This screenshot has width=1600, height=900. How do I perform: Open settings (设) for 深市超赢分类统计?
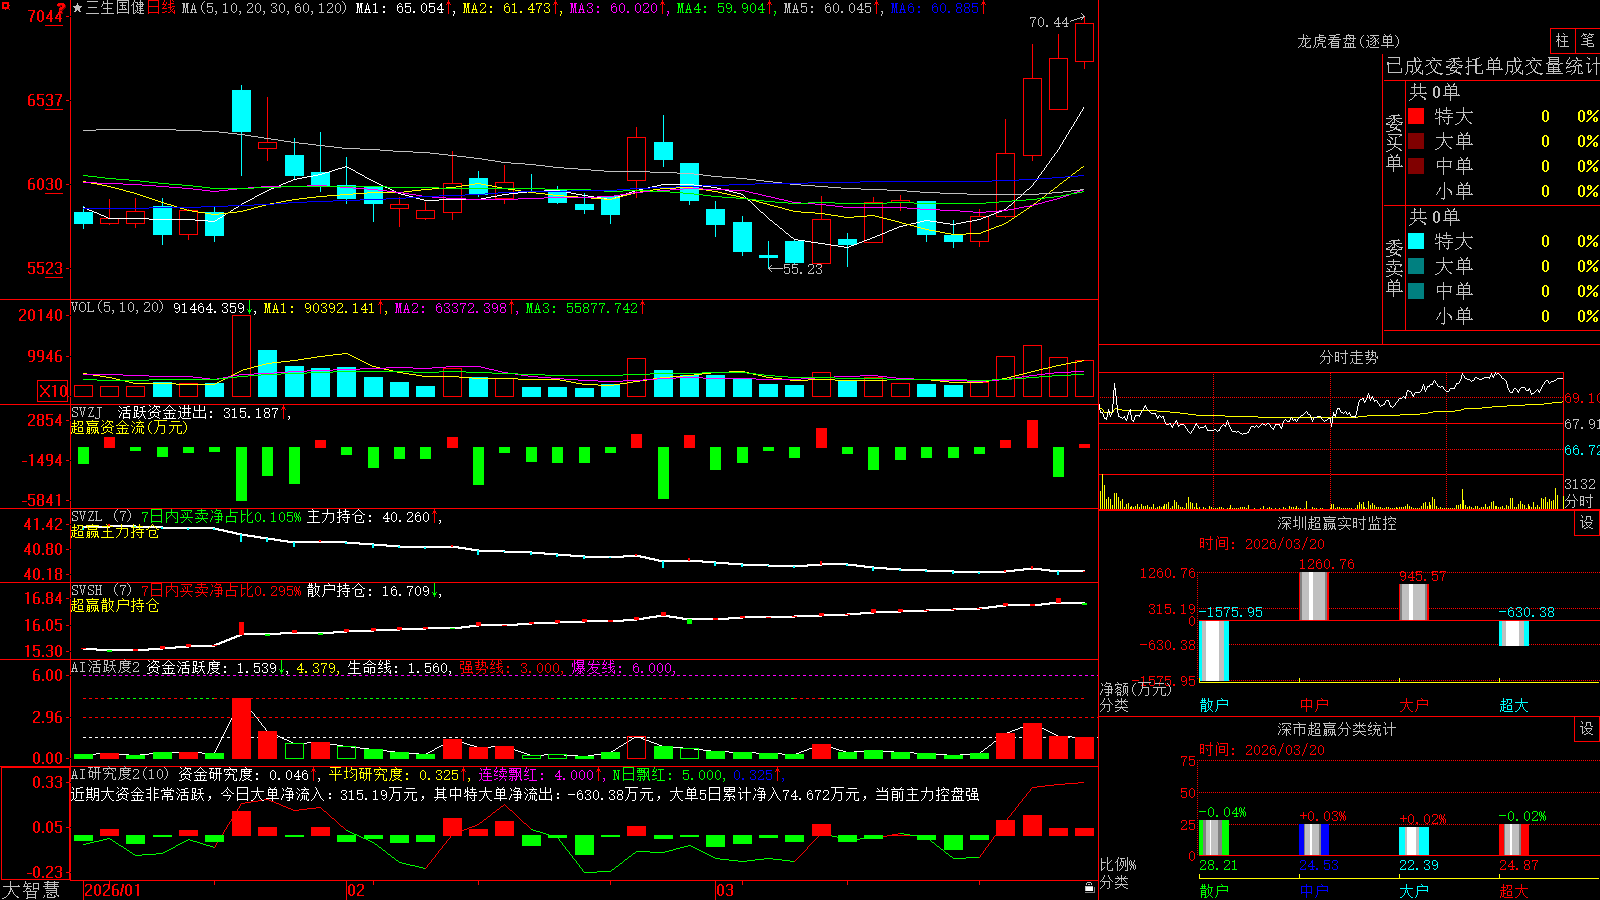(x=1587, y=729)
